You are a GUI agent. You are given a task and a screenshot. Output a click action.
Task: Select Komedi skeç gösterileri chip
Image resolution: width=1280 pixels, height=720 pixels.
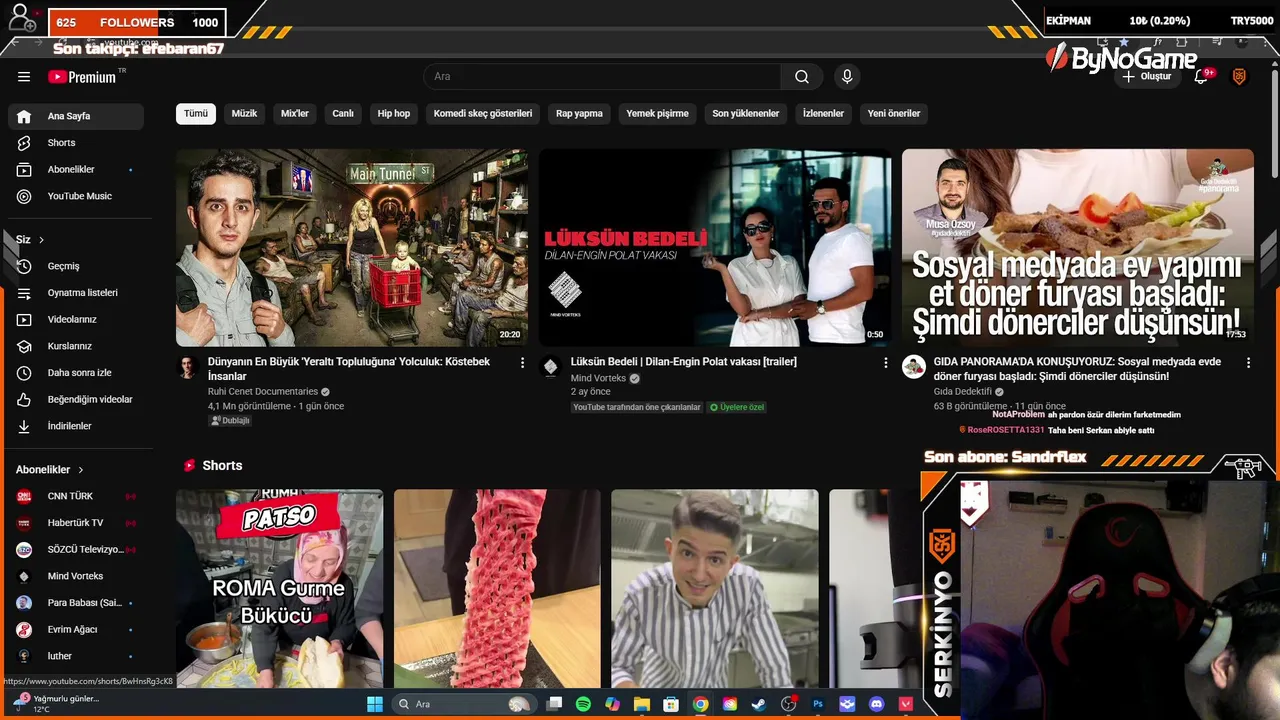click(483, 114)
